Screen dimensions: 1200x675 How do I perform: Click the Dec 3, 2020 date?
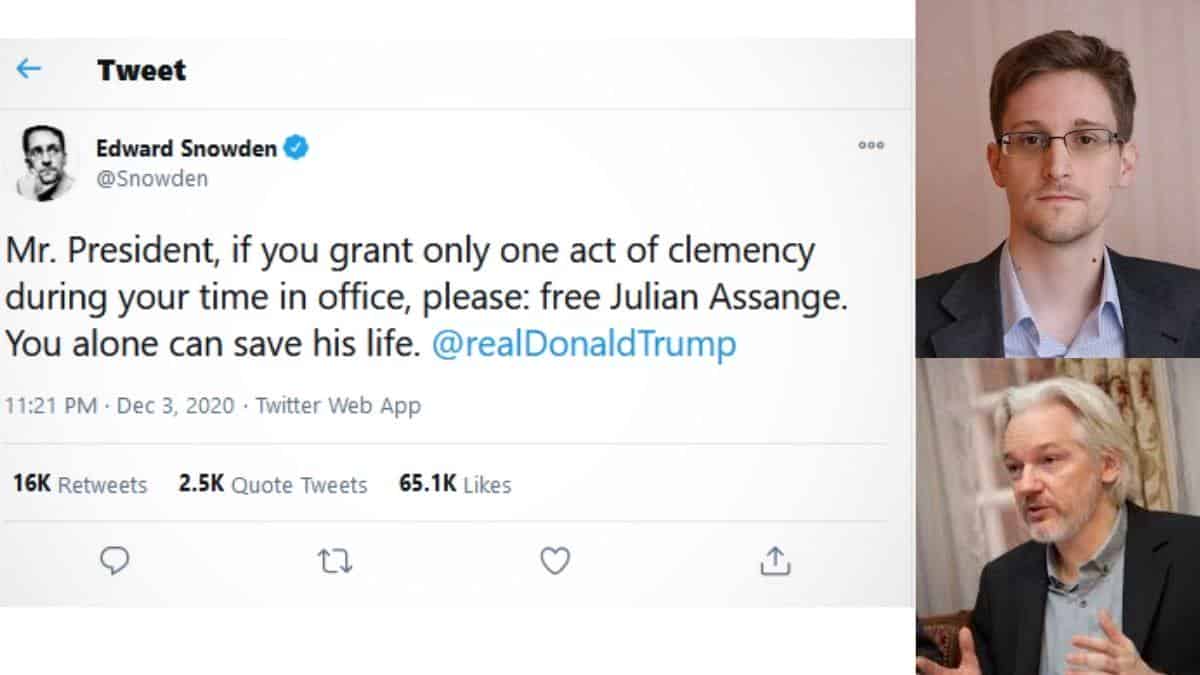point(176,406)
